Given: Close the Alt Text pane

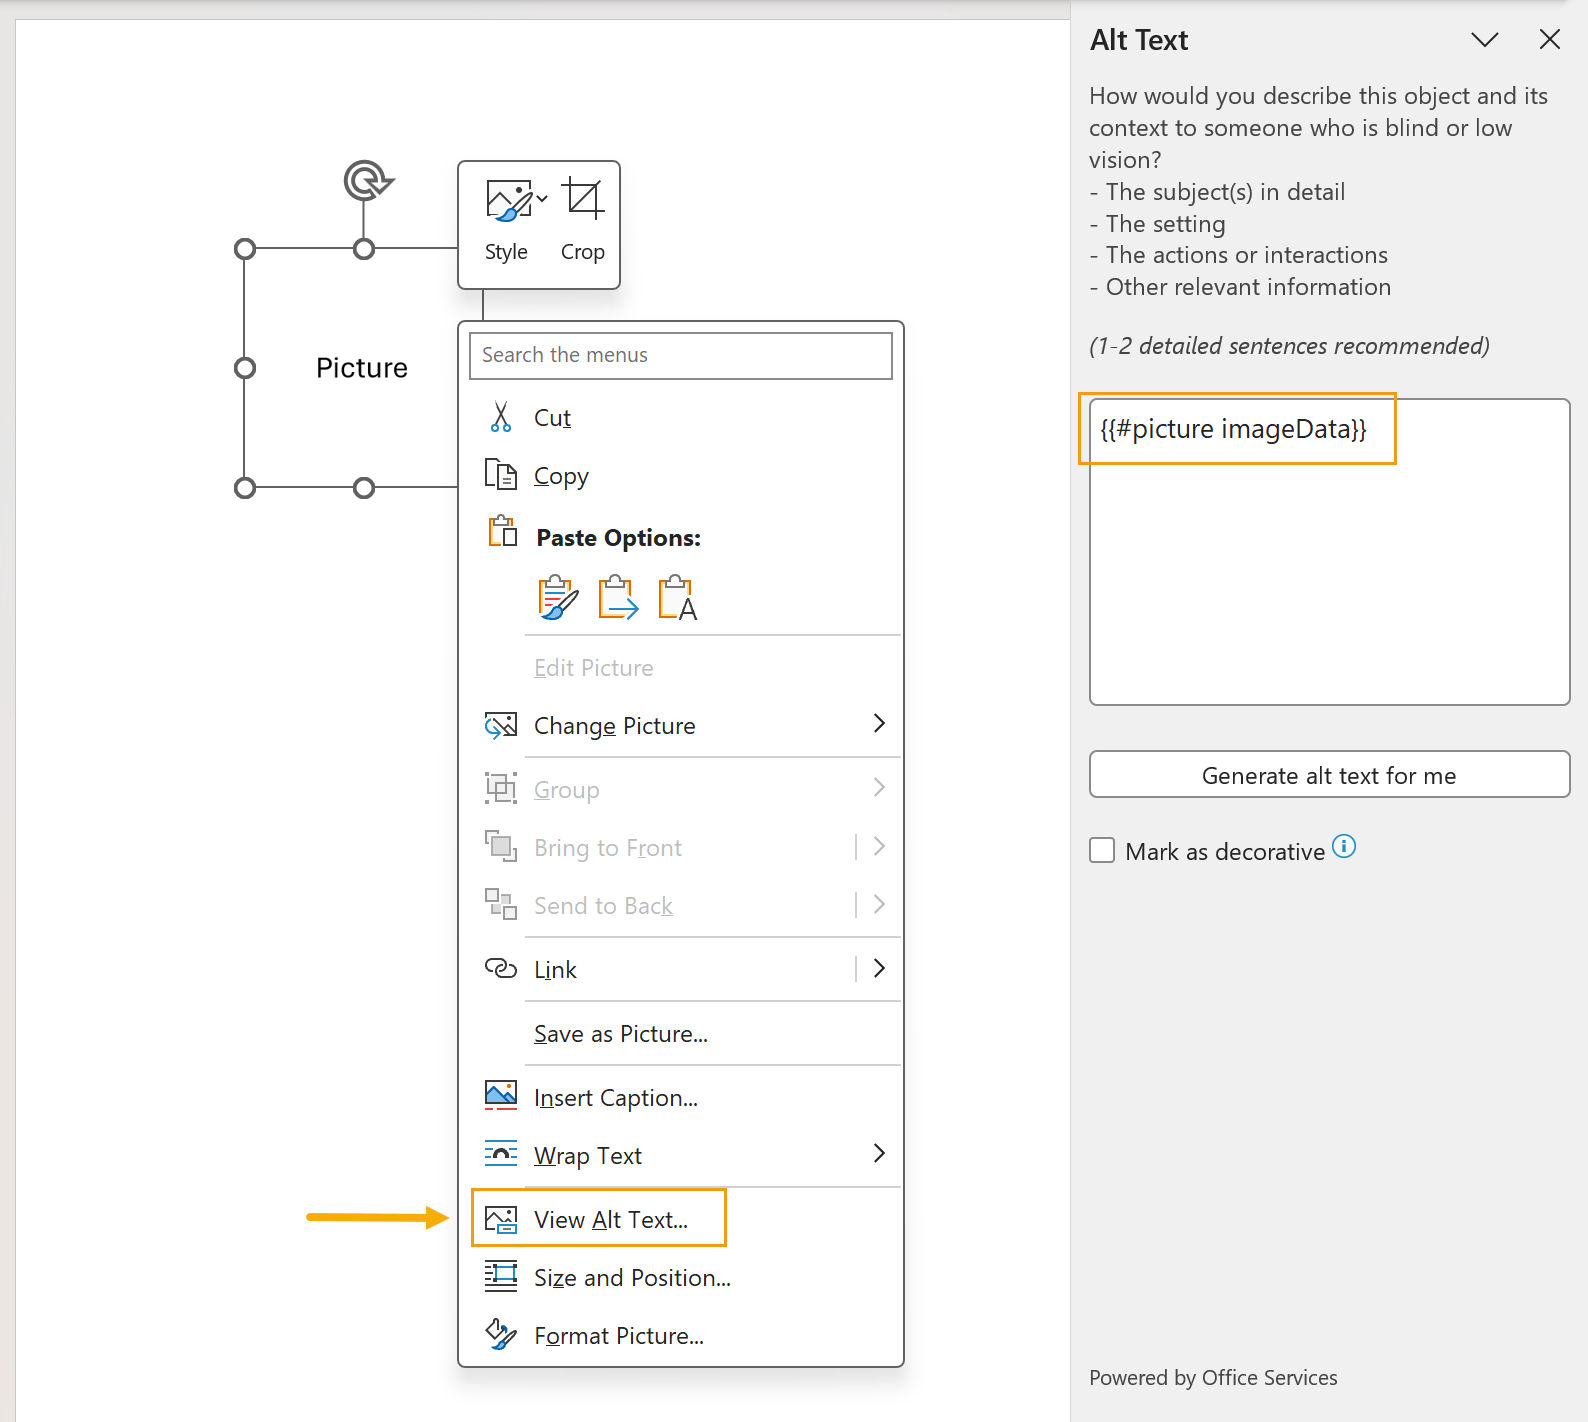Looking at the screenshot, I should point(1550,39).
